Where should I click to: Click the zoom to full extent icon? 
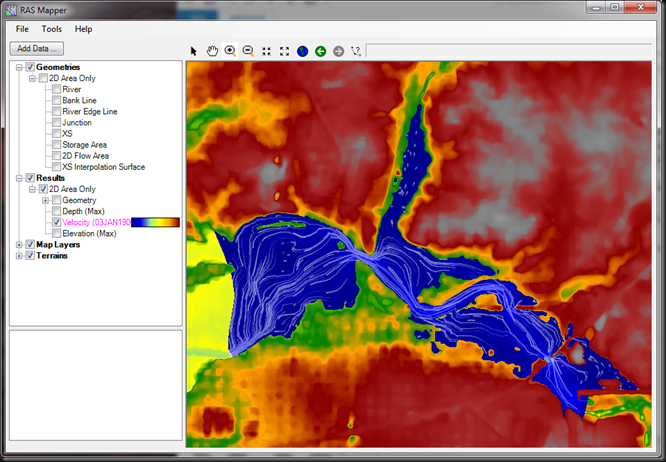pos(284,50)
